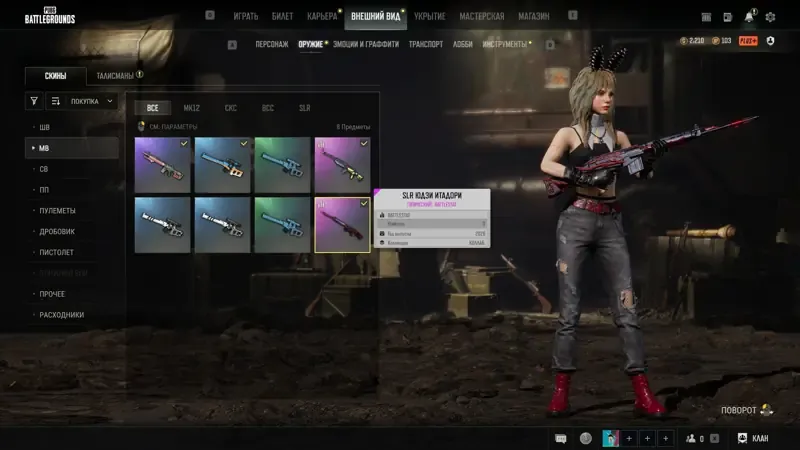The width and height of the screenshot is (800, 450).
Task: Click the gray X button next to friends count
Action: tap(714, 438)
